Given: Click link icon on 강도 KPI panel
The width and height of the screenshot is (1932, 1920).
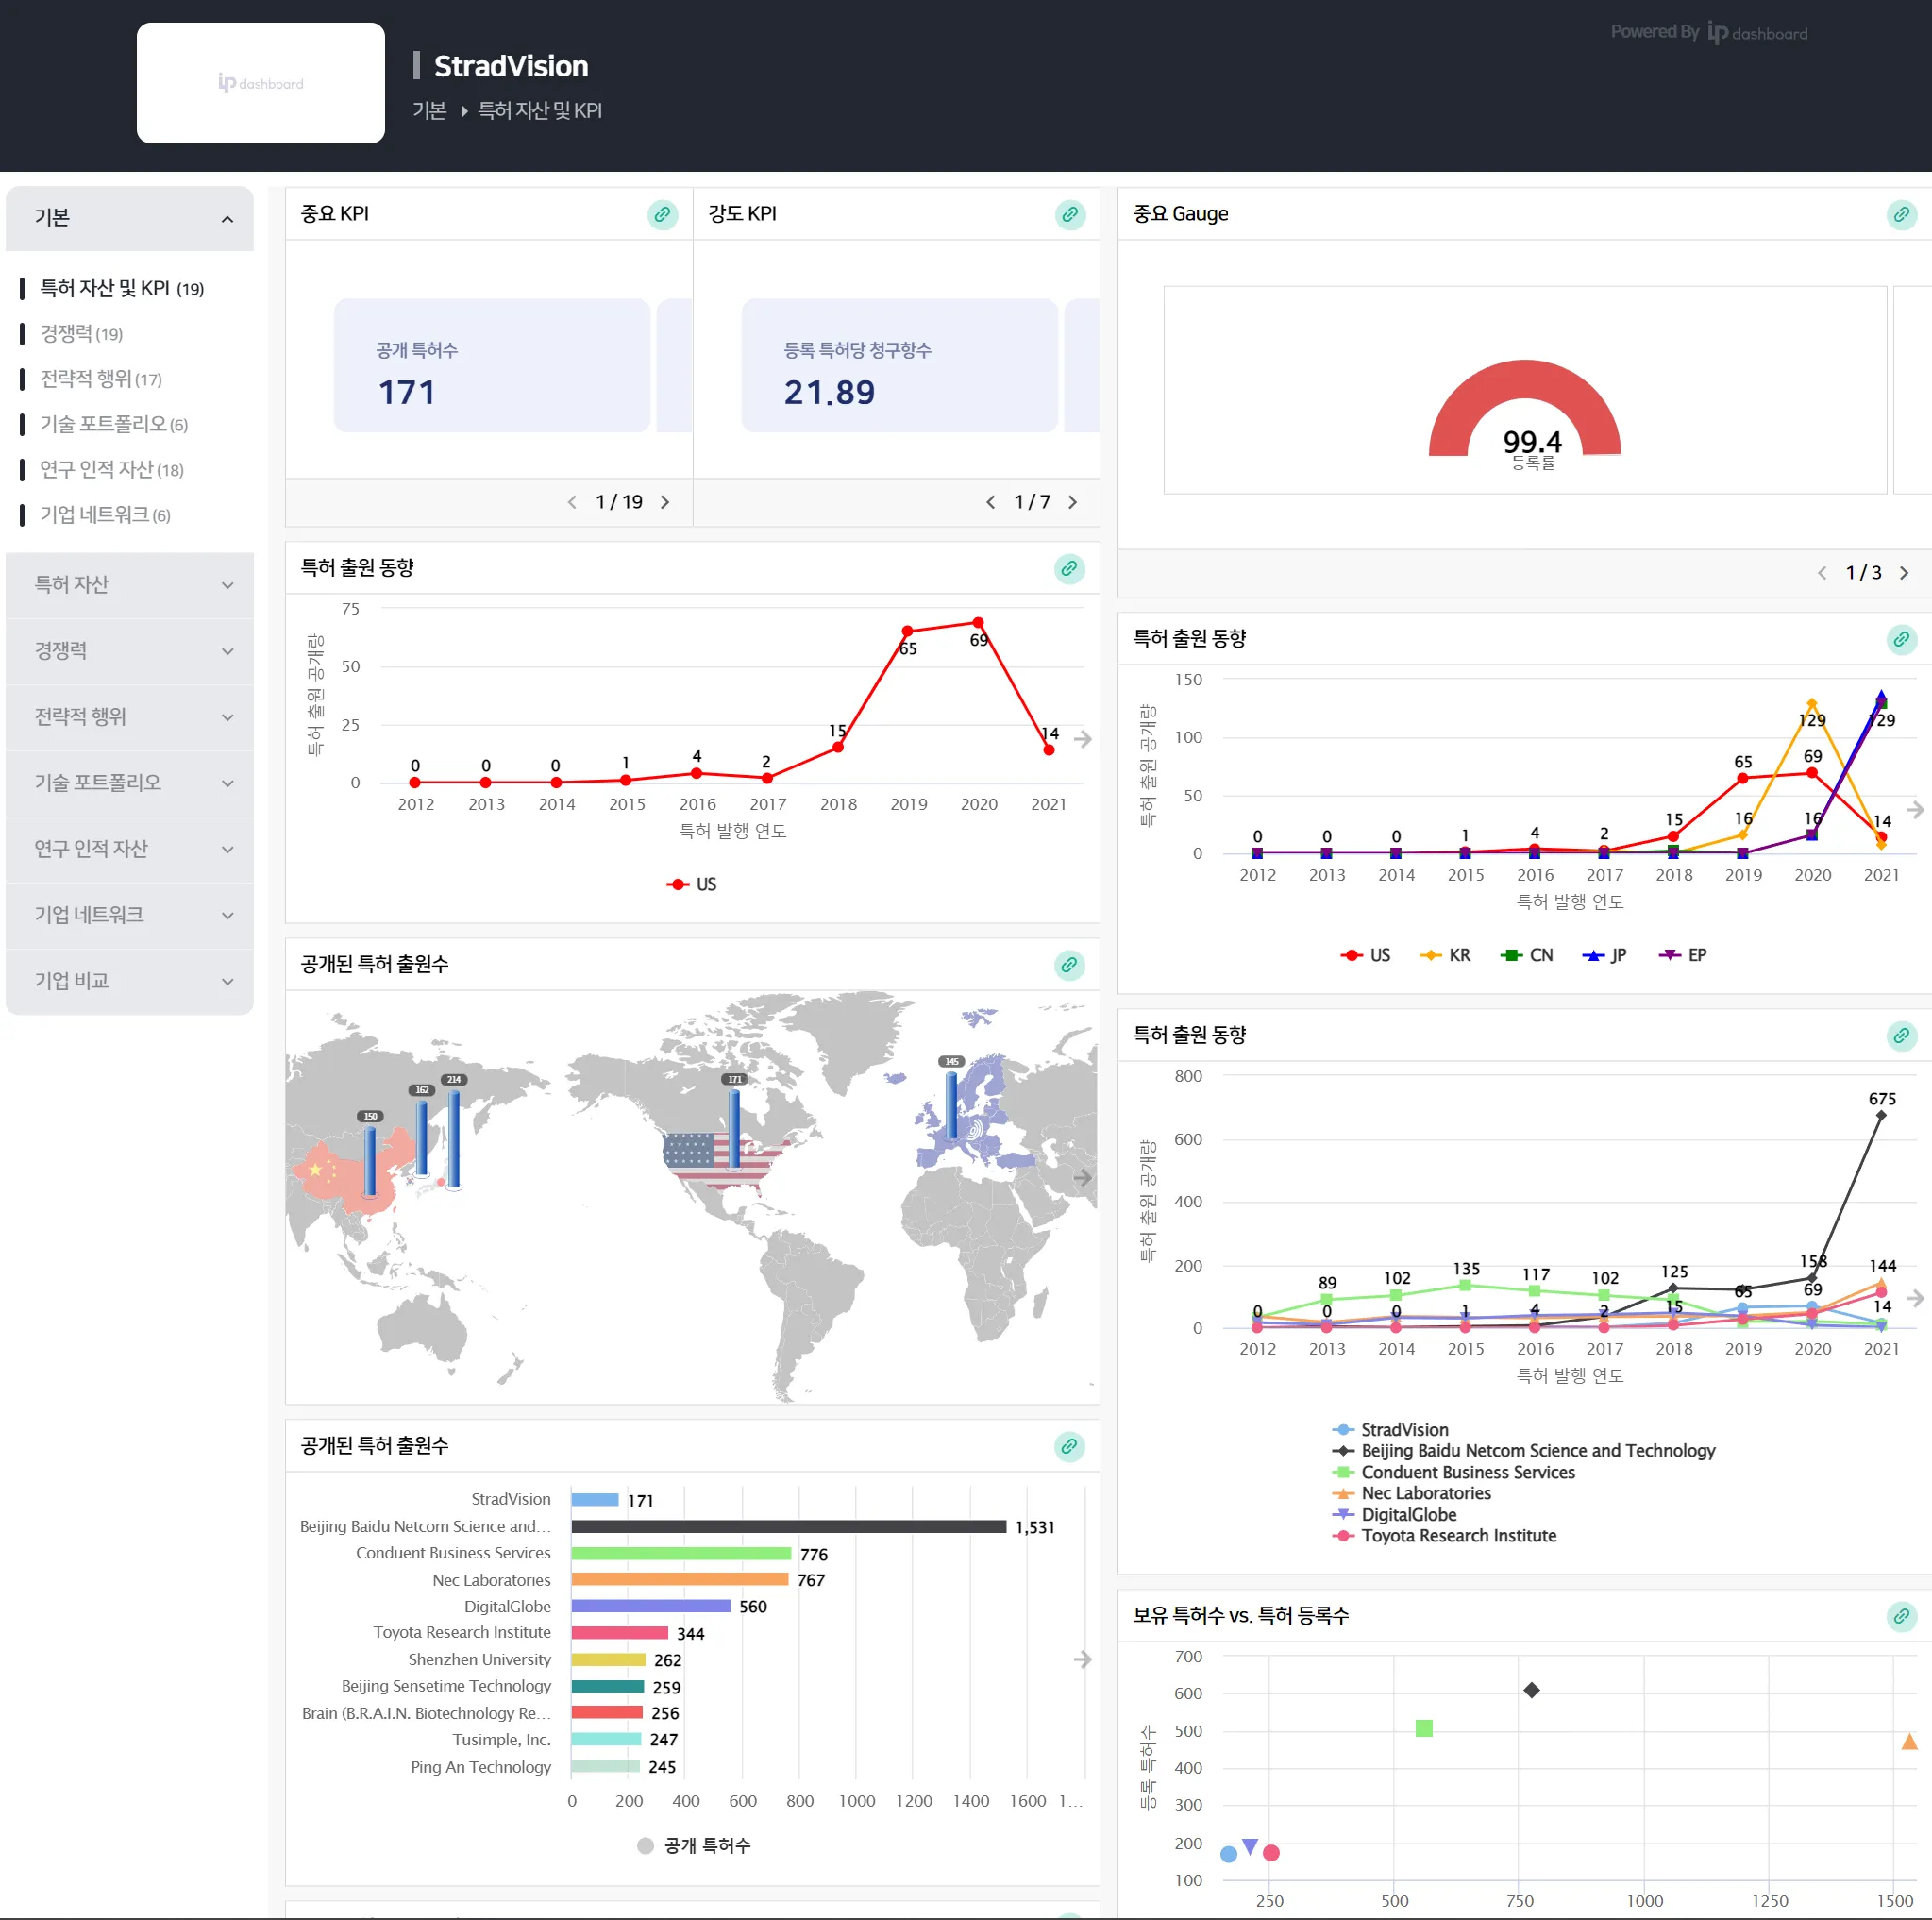Looking at the screenshot, I should pos(1069,215).
